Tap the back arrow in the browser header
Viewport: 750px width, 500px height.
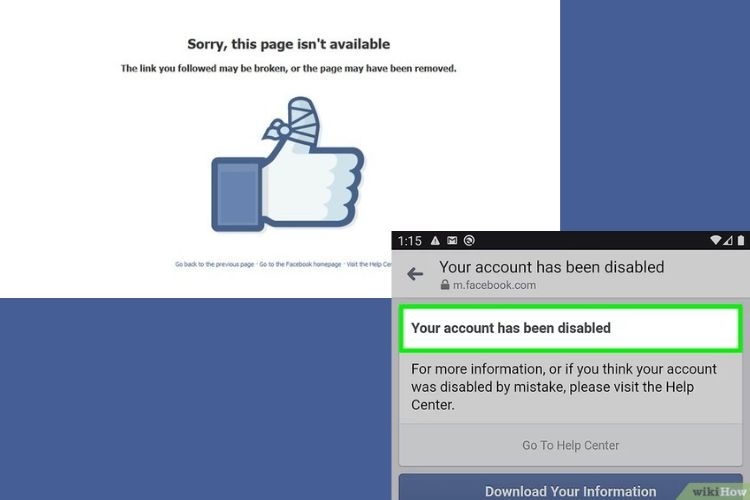(415, 274)
